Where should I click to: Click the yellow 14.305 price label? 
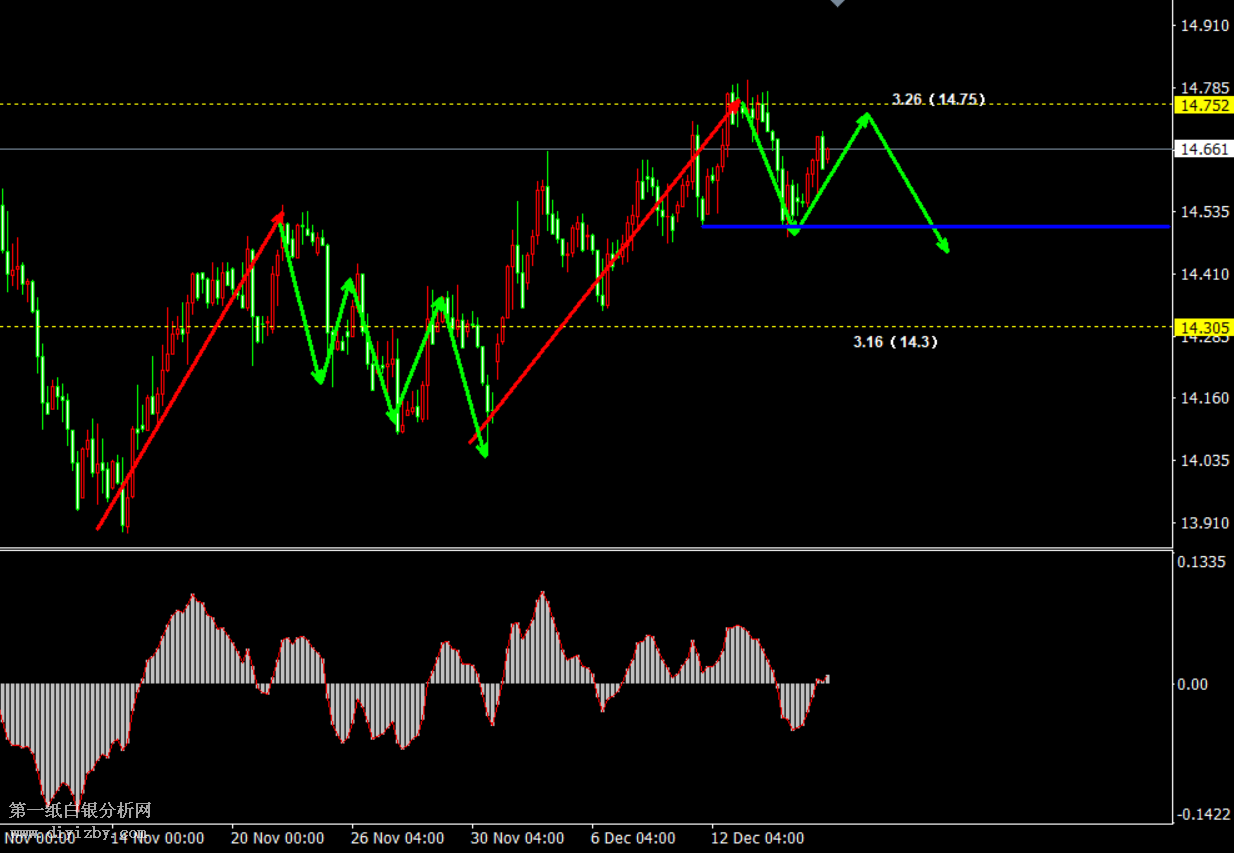click(1204, 327)
